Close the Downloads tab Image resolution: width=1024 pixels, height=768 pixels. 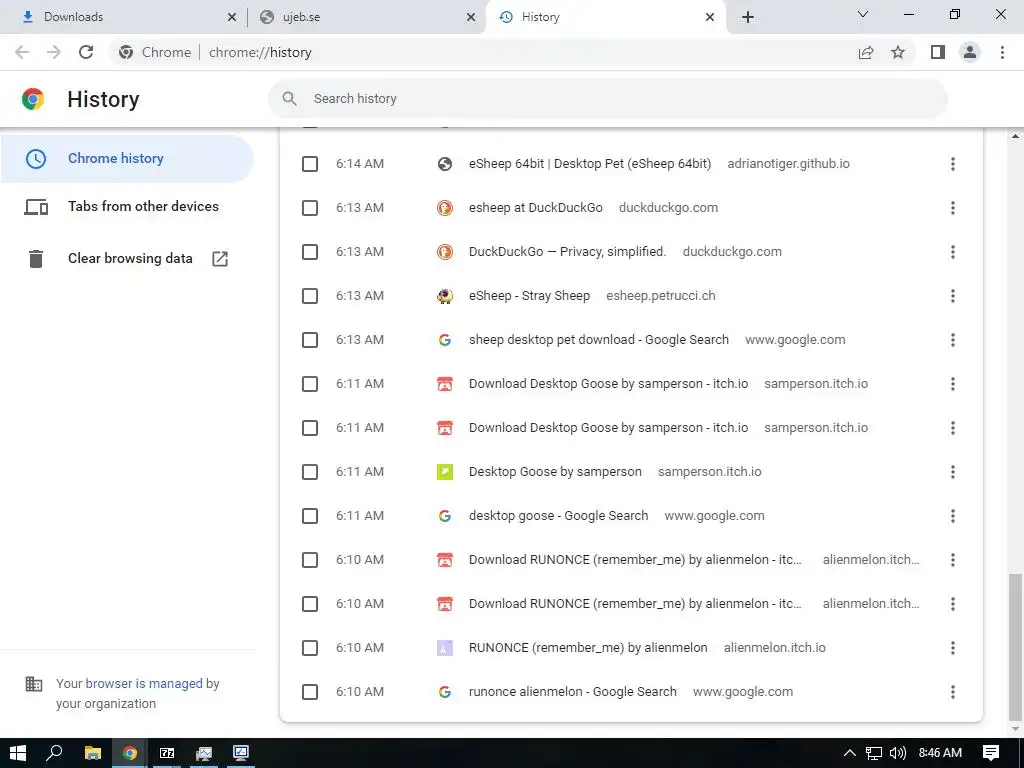coord(232,17)
